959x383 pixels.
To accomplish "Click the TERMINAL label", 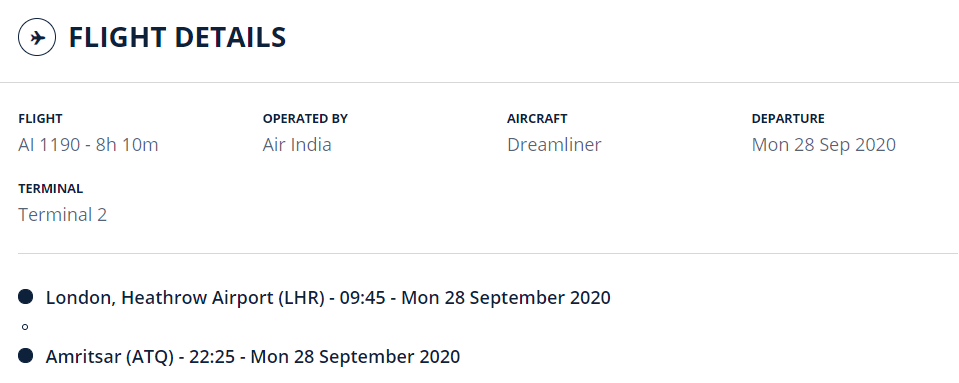I will coord(51,188).
